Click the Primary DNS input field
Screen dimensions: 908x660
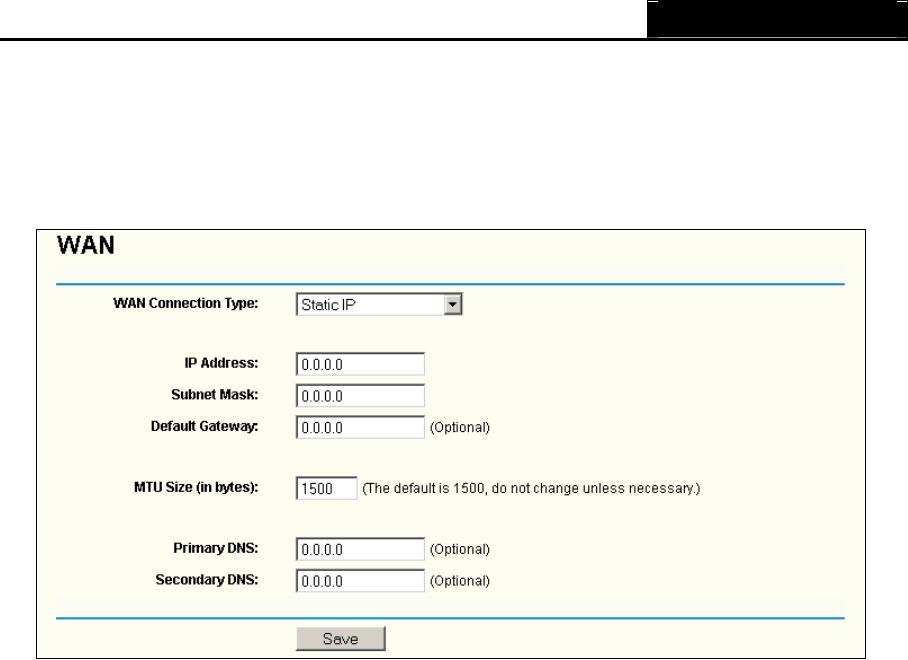360,549
